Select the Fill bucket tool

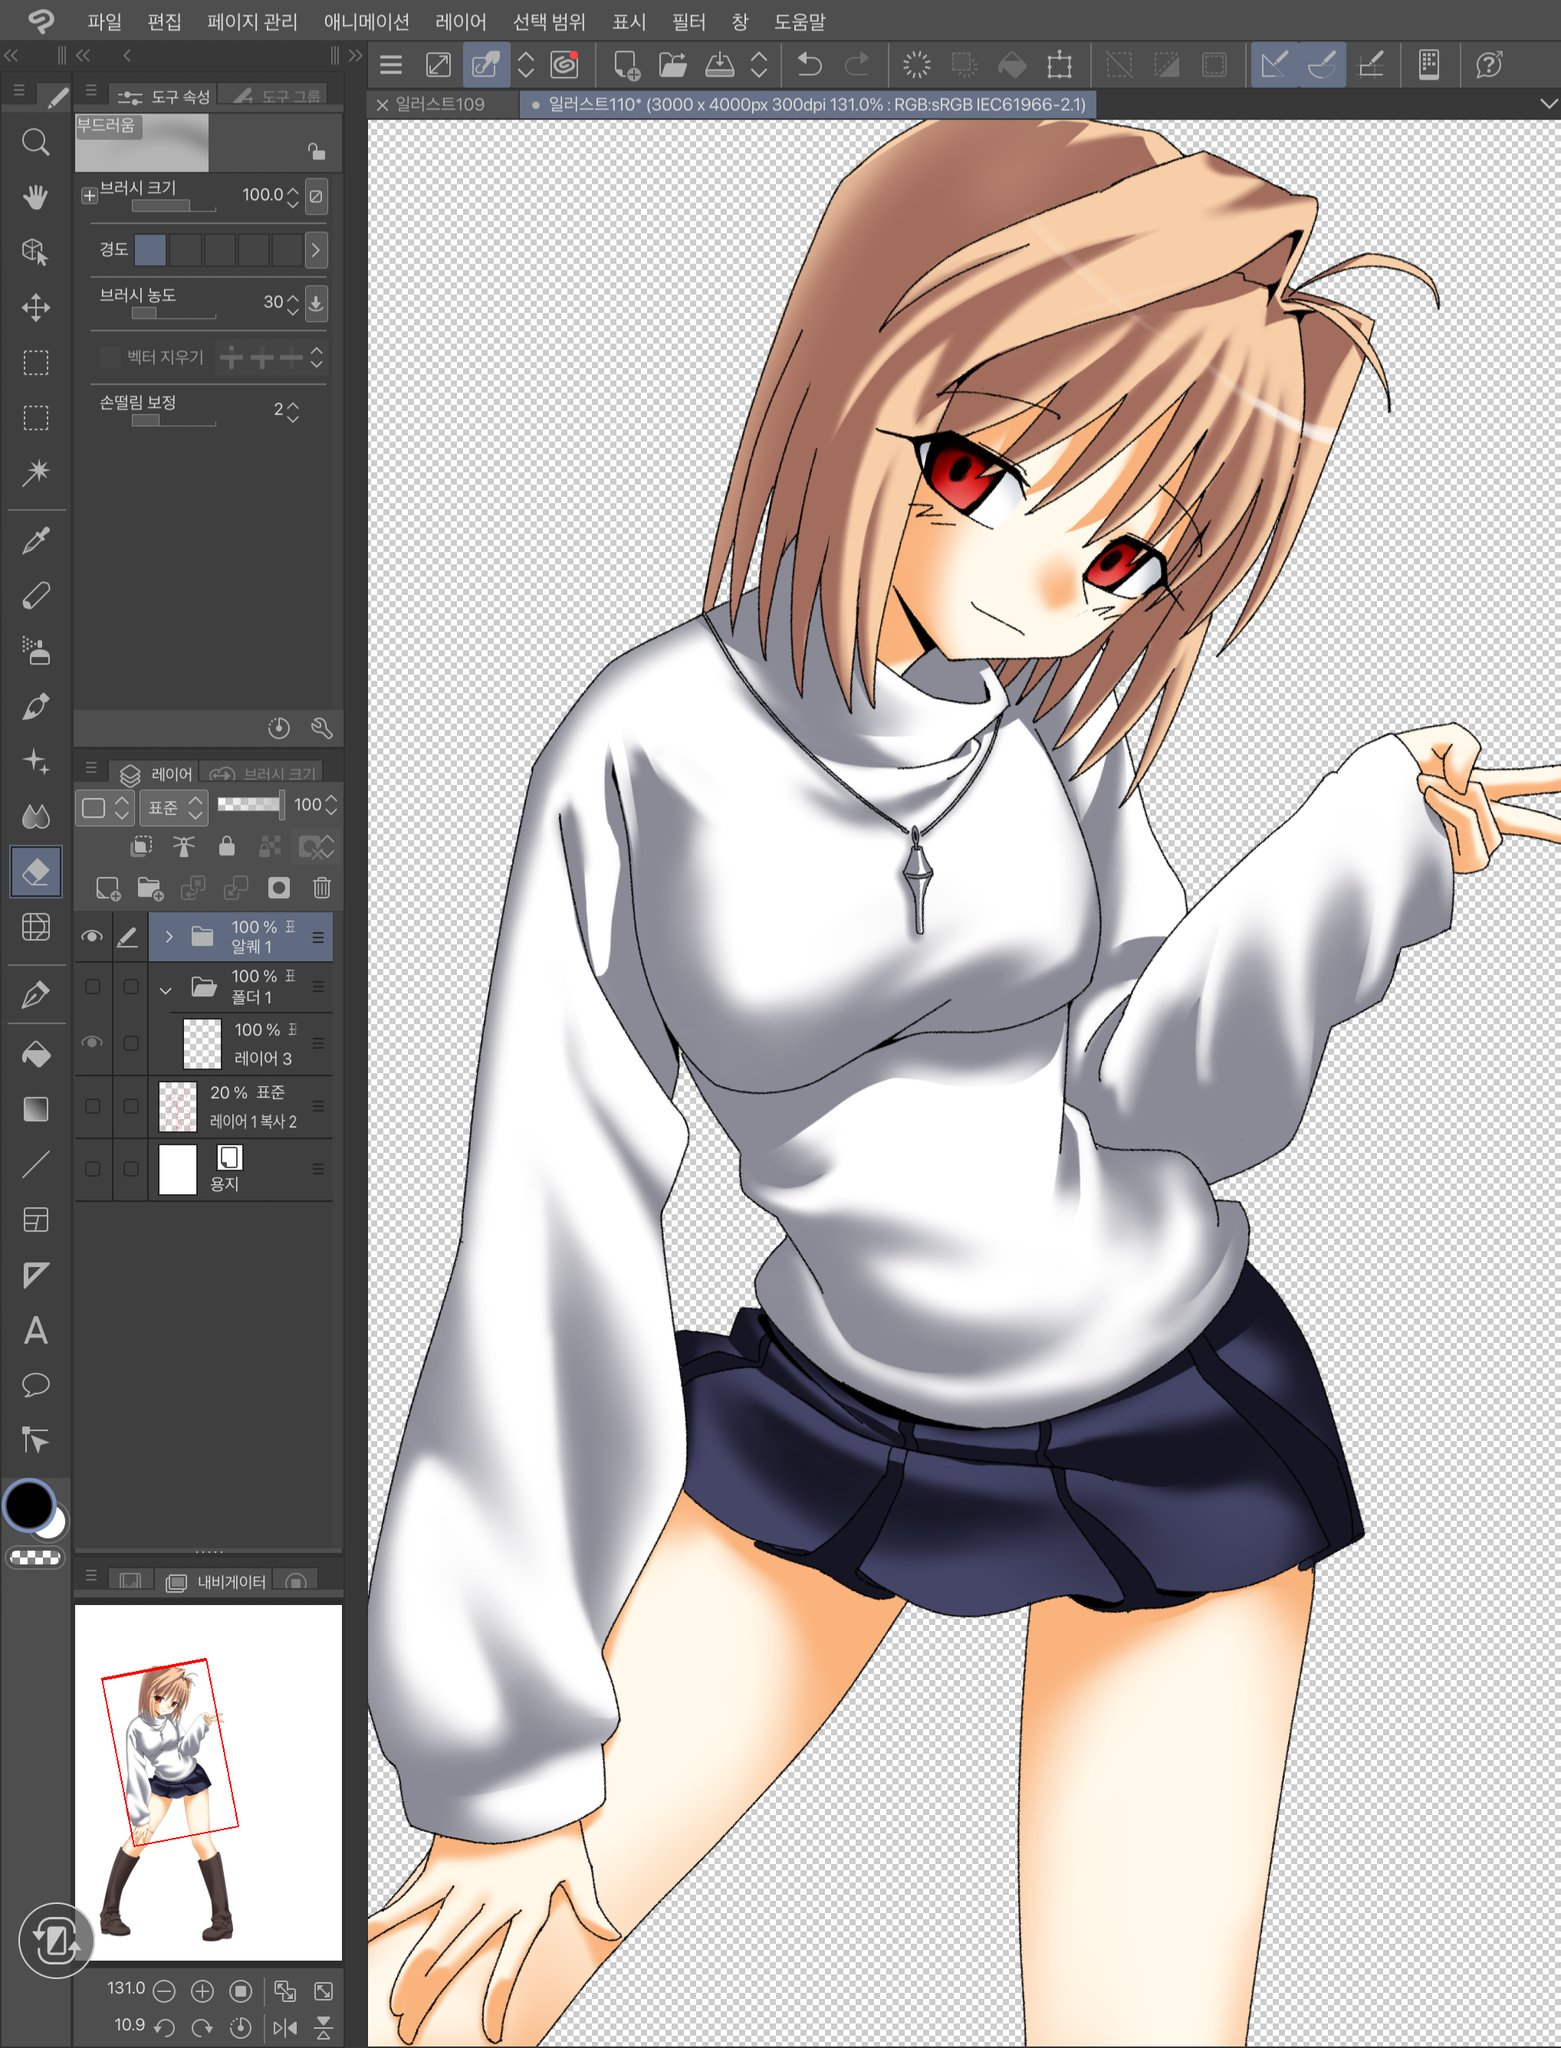tap(36, 1054)
